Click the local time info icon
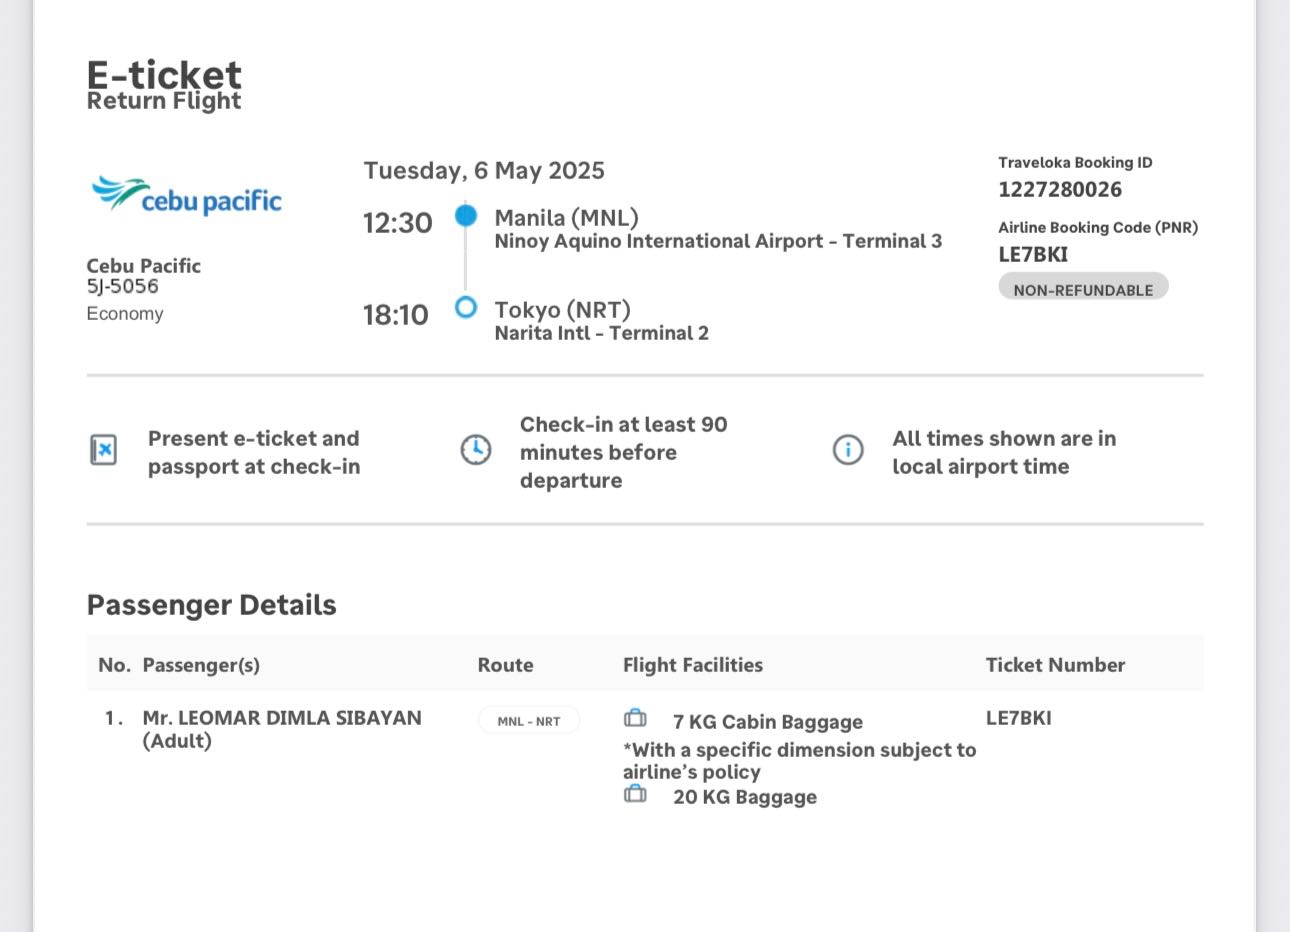Screen dimensions: 1290x932 pos(848,450)
